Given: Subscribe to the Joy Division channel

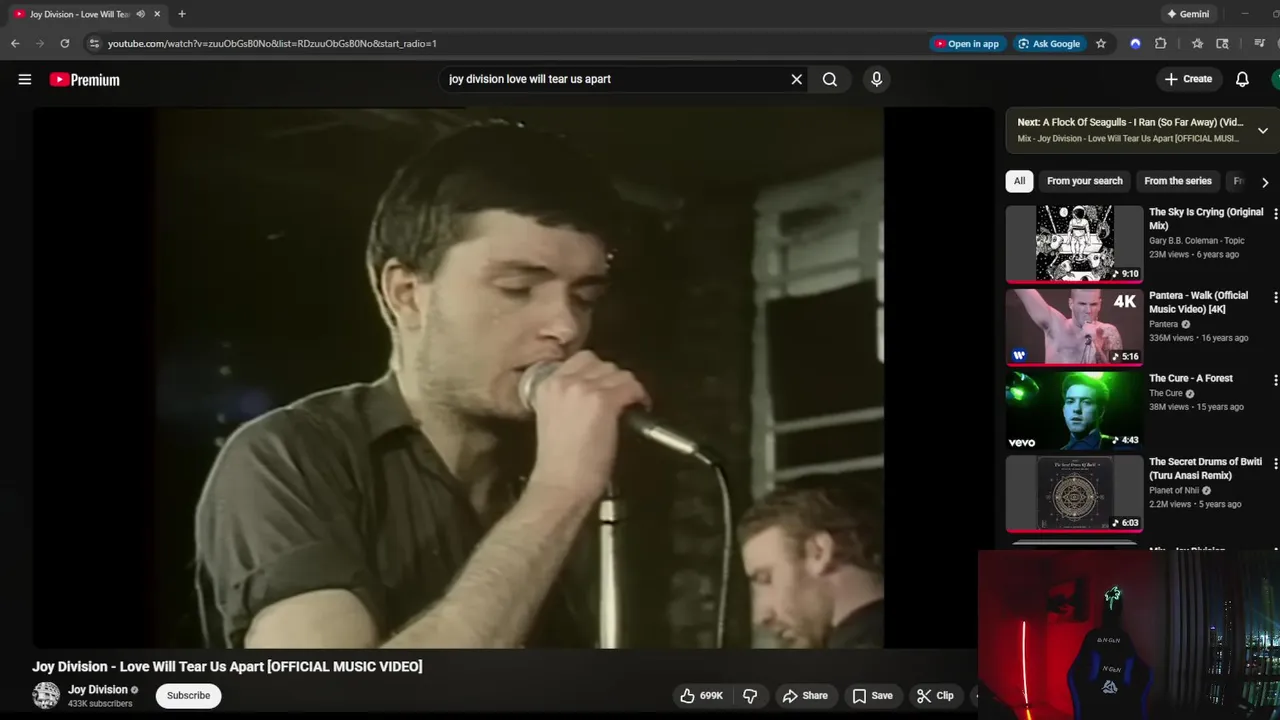Looking at the screenshot, I should click(188, 695).
